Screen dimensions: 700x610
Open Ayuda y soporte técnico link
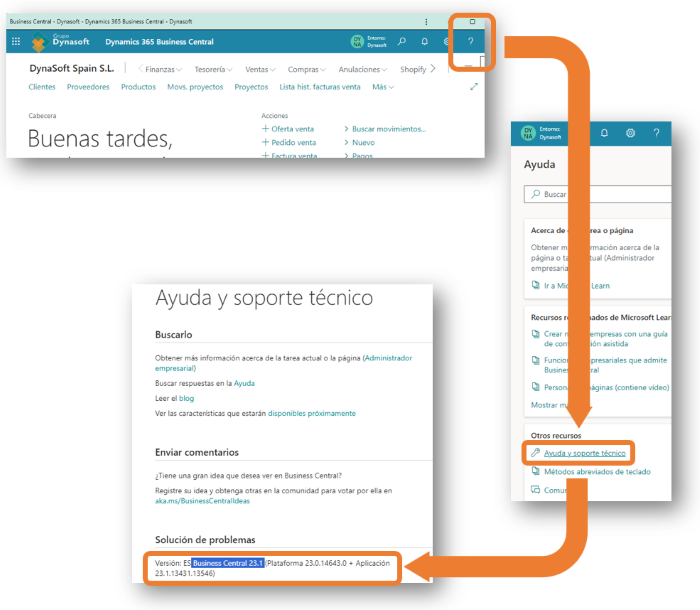coord(584,453)
